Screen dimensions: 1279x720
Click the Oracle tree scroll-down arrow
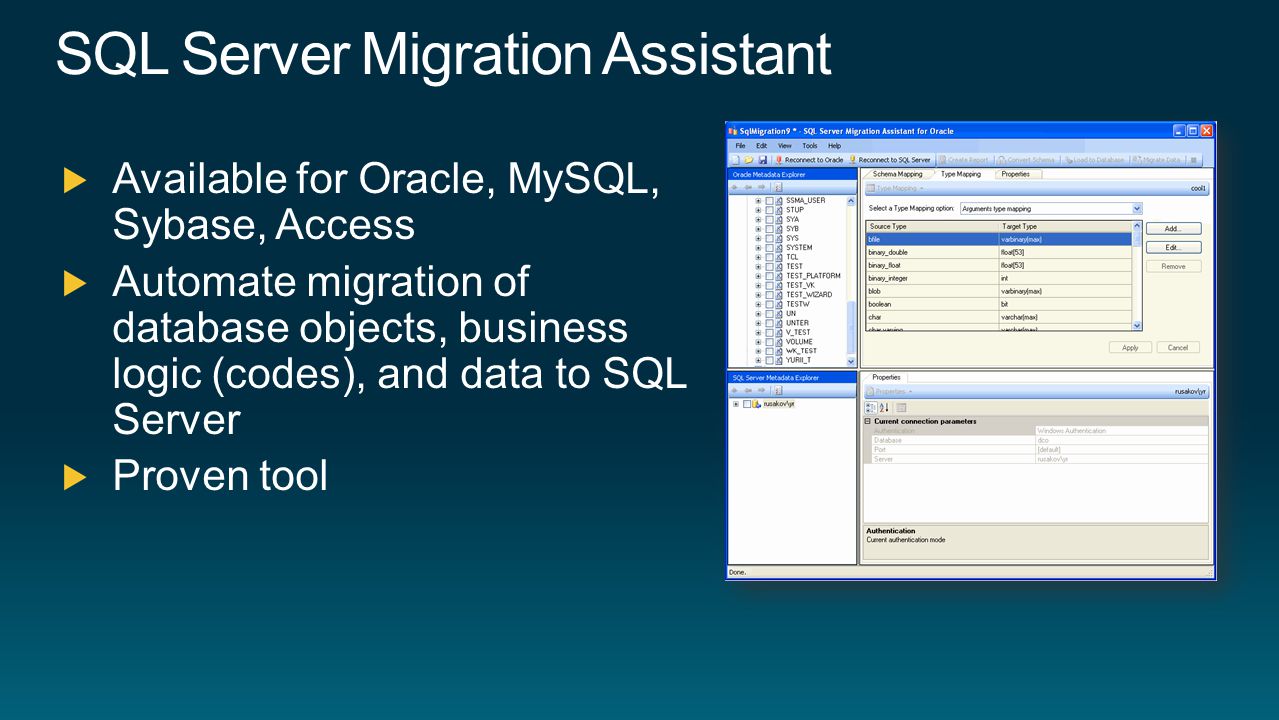[851, 361]
